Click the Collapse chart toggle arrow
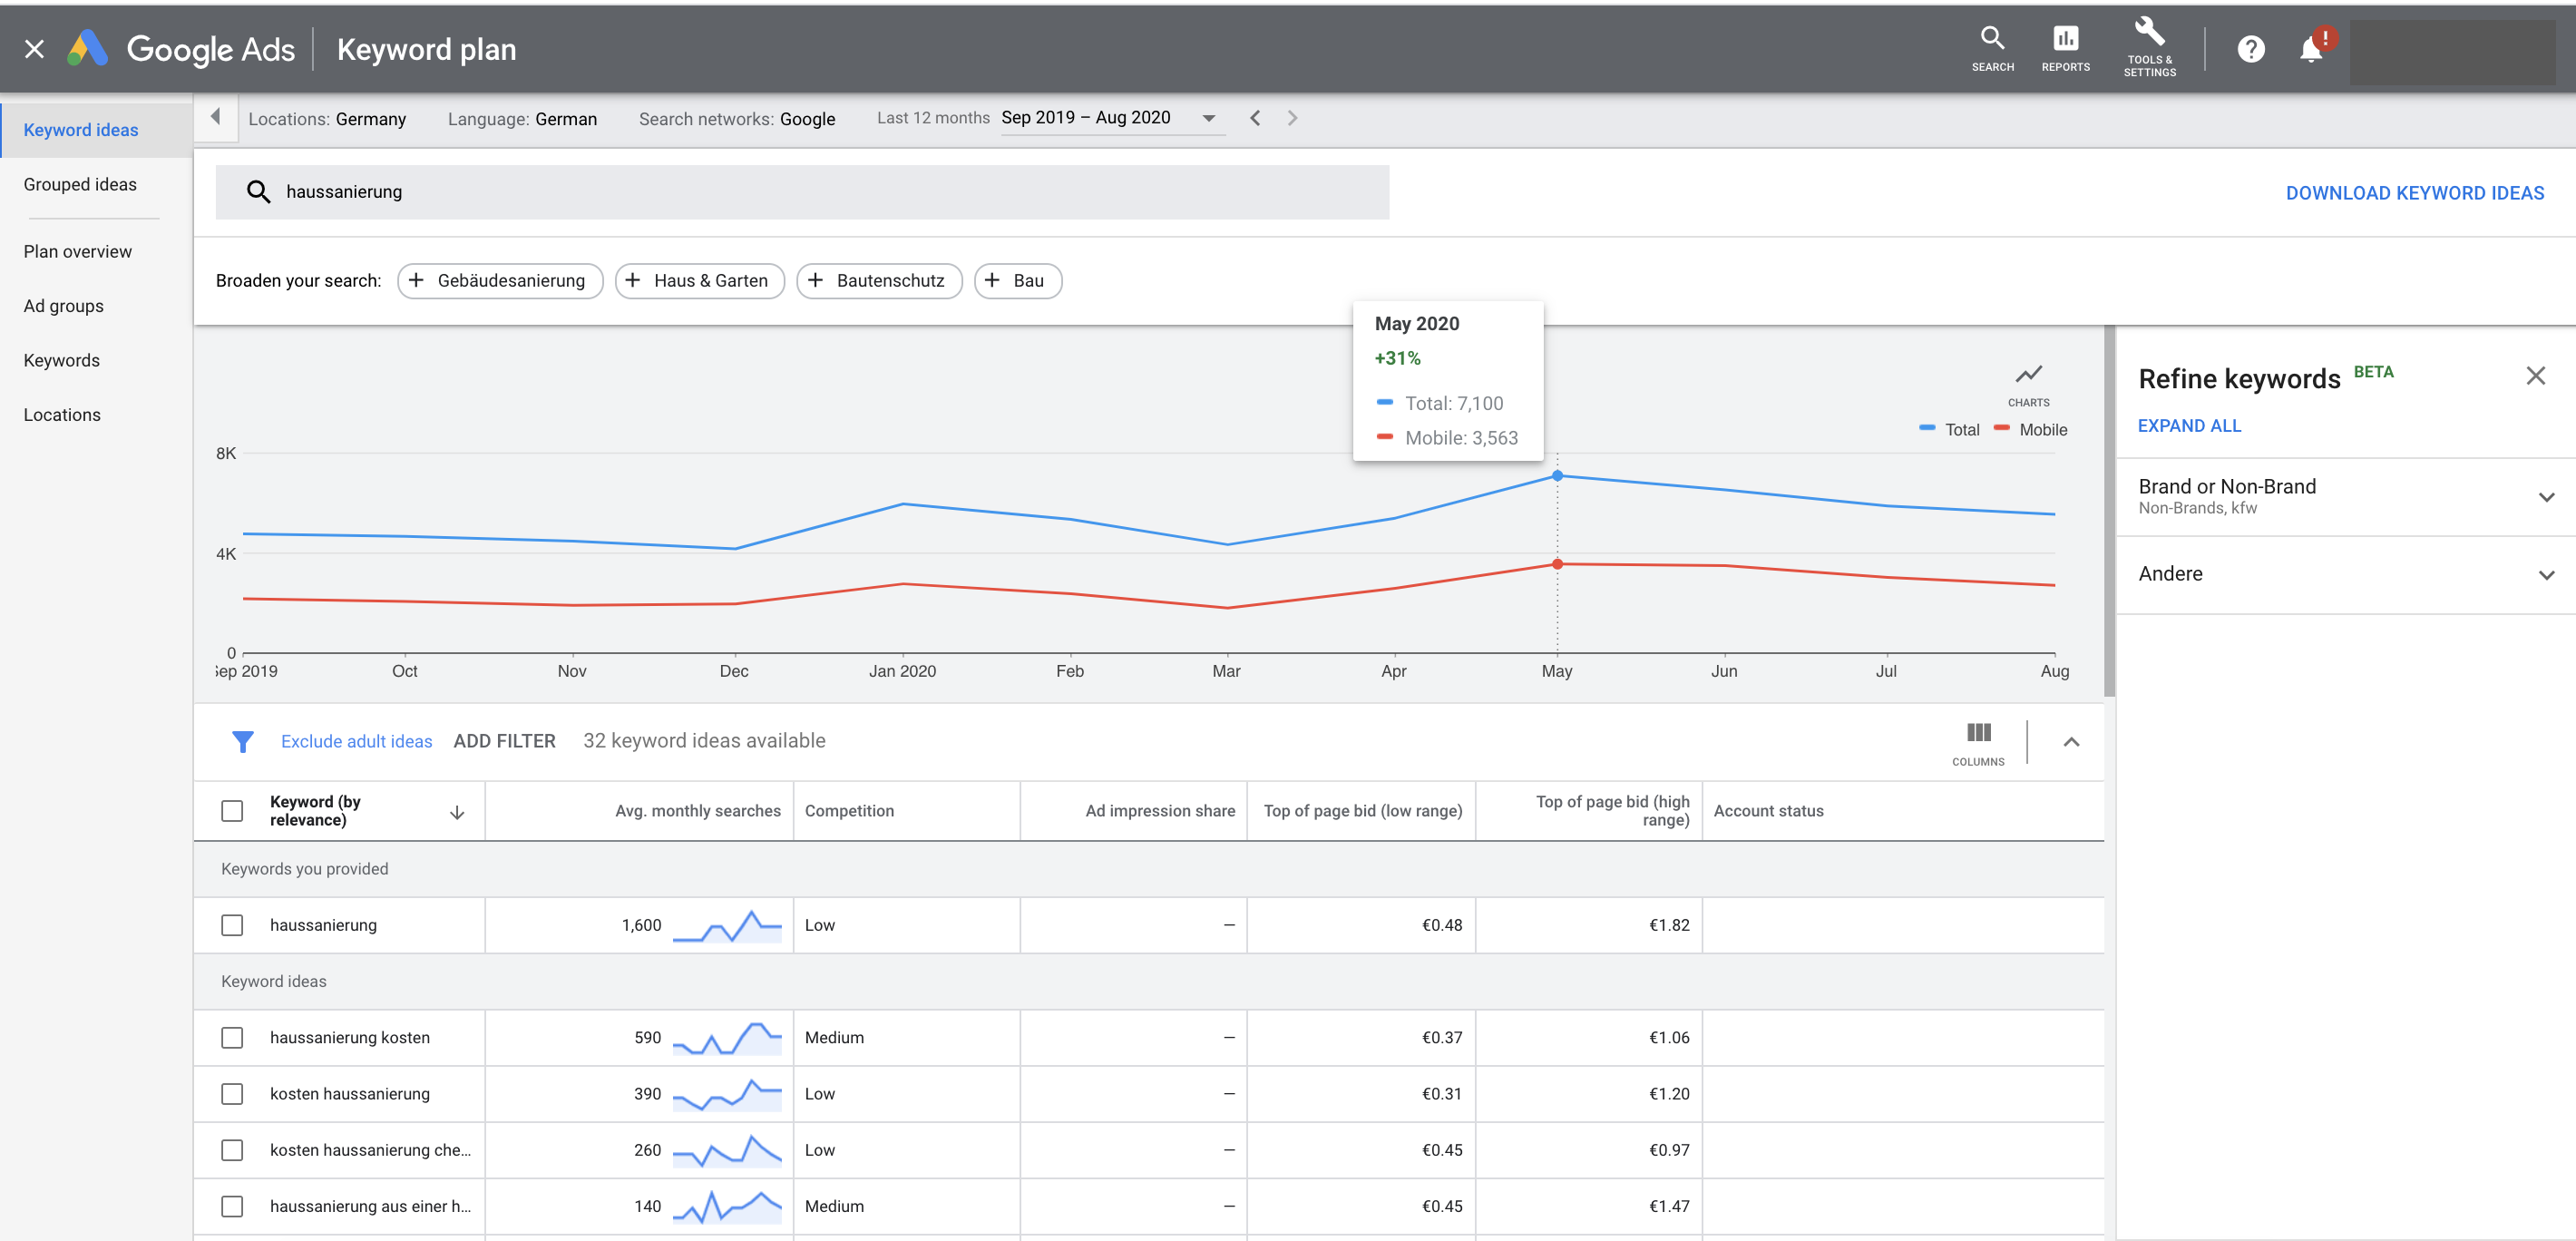2576x1241 pixels. [x=2073, y=743]
